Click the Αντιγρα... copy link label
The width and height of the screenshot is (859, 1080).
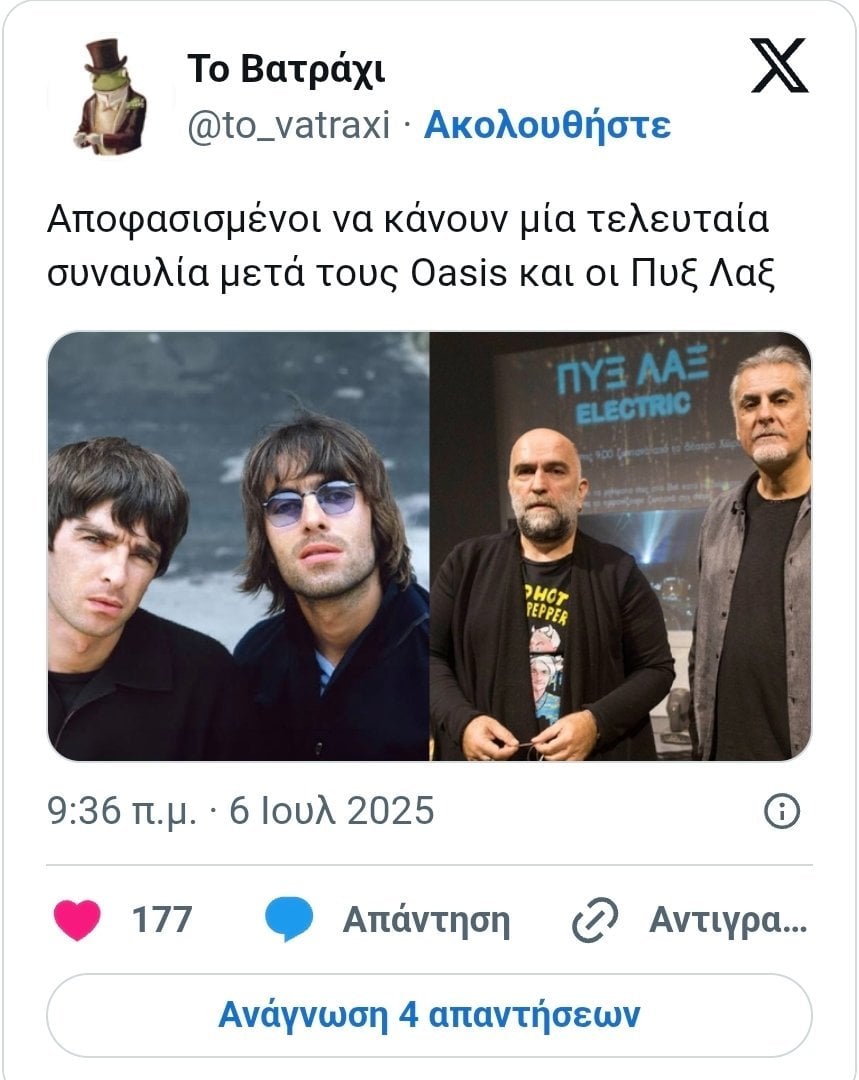(728, 920)
